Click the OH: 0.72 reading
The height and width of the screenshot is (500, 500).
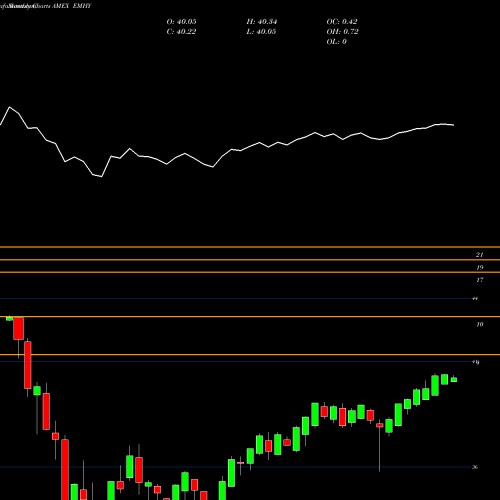pyautogui.click(x=342, y=32)
